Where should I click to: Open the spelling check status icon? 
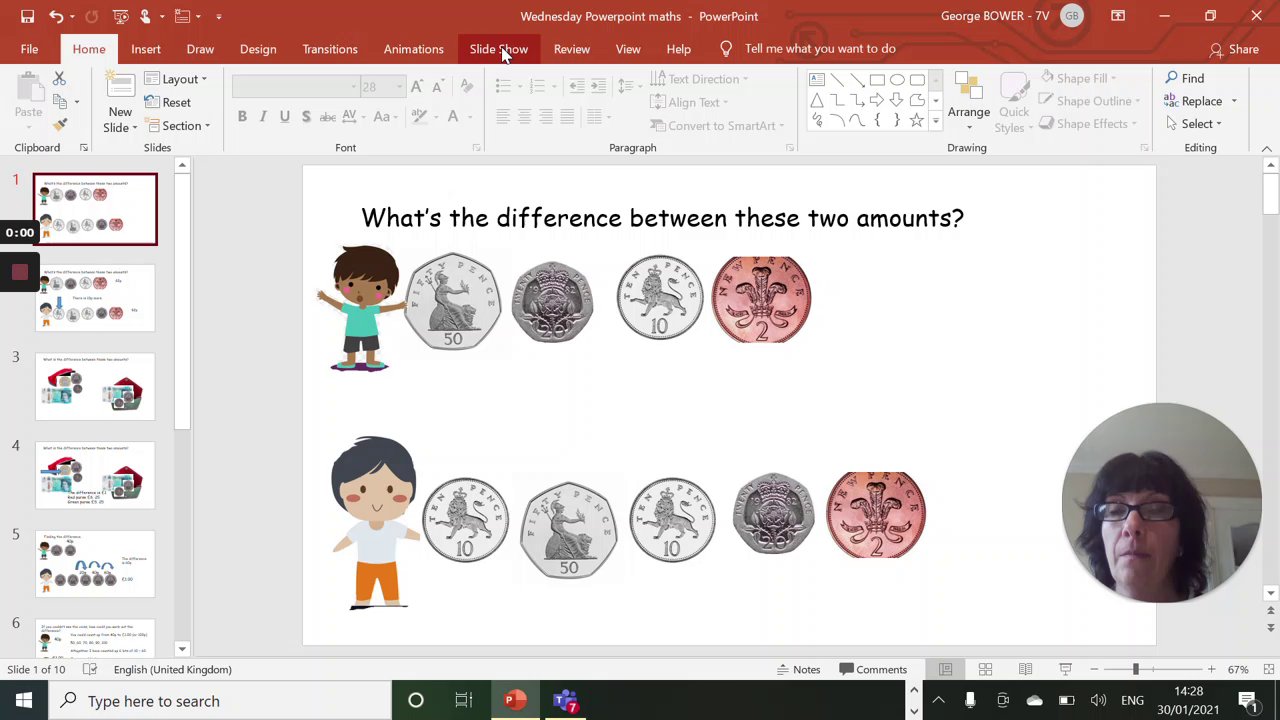tap(90, 669)
